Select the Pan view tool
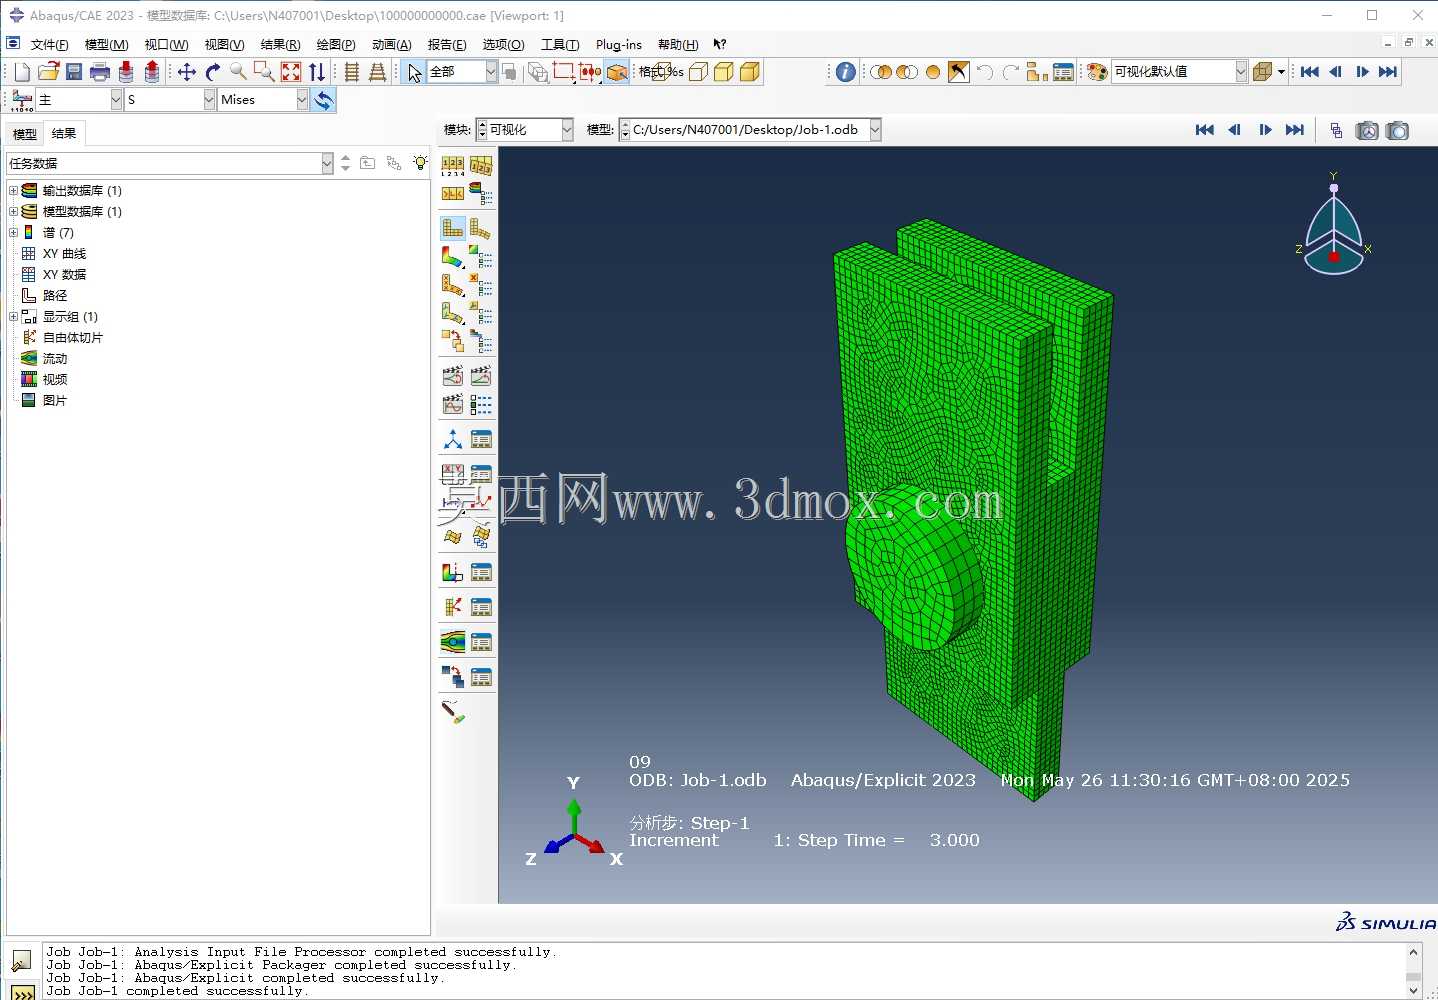Viewport: 1438px width, 1000px height. (x=187, y=72)
